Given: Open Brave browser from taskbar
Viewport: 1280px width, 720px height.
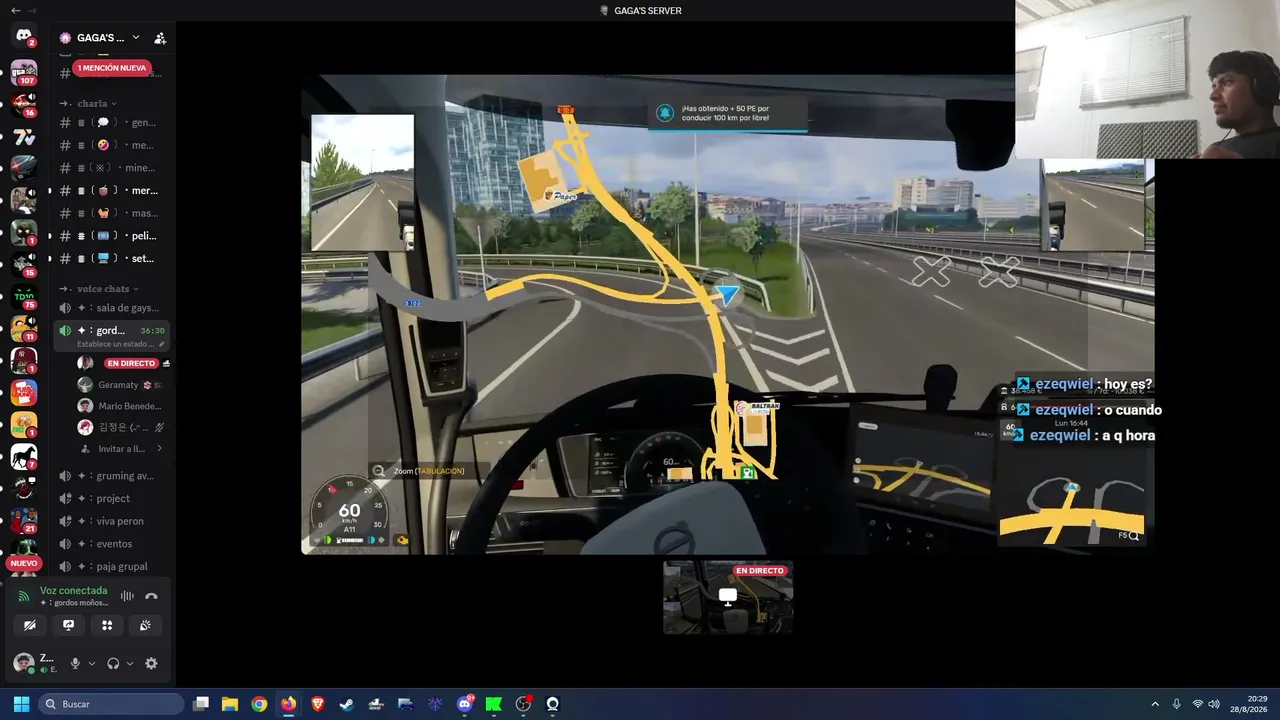Looking at the screenshot, I should pyautogui.click(x=318, y=704).
